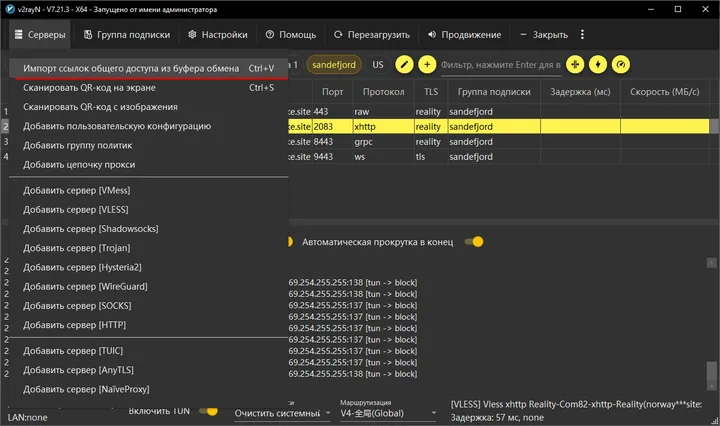Sort by Группа подписки column header
Viewport: 720px width, 426px height.
[x=494, y=92]
